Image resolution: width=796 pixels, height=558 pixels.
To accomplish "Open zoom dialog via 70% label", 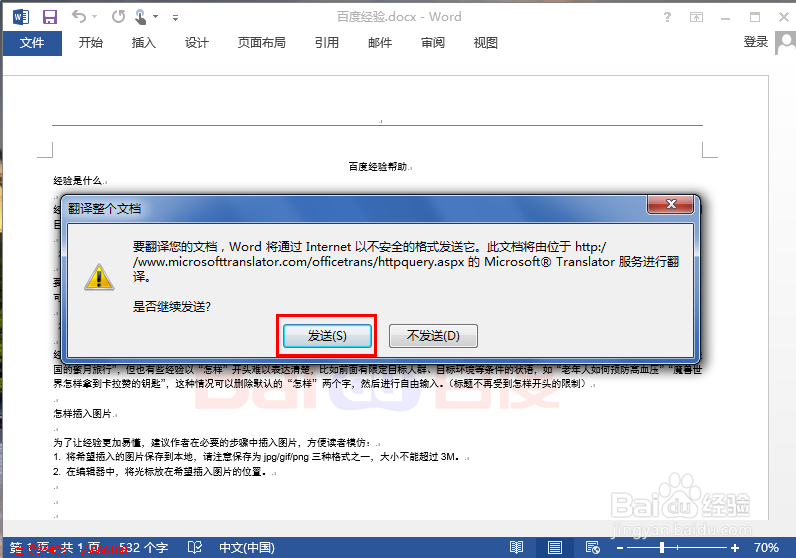I will [766, 547].
